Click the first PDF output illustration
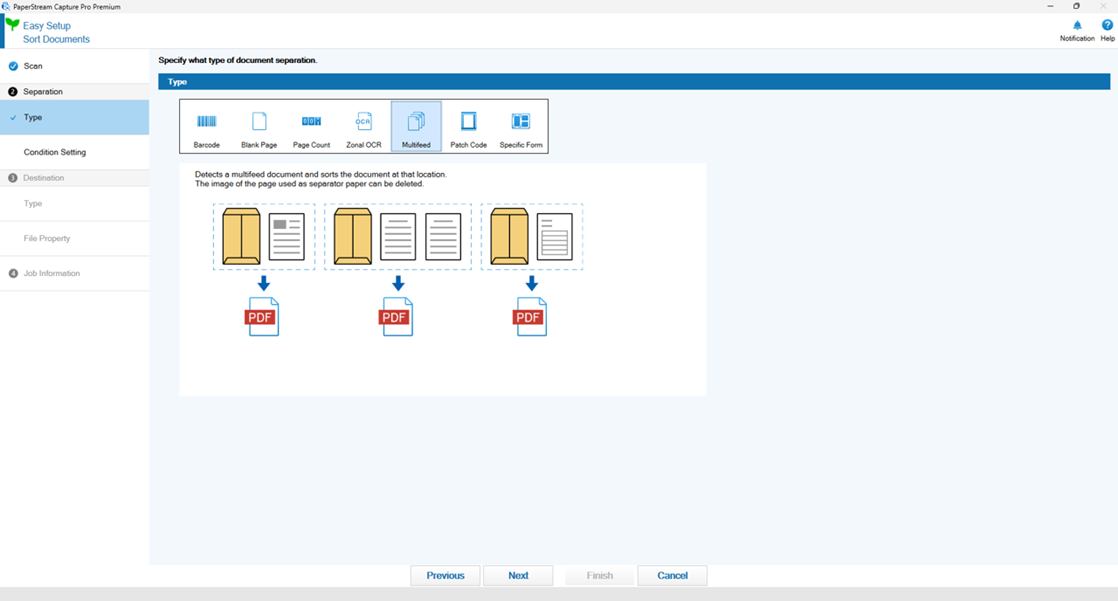This screenshot has height=601, width=1118. (x=262, y=317)
